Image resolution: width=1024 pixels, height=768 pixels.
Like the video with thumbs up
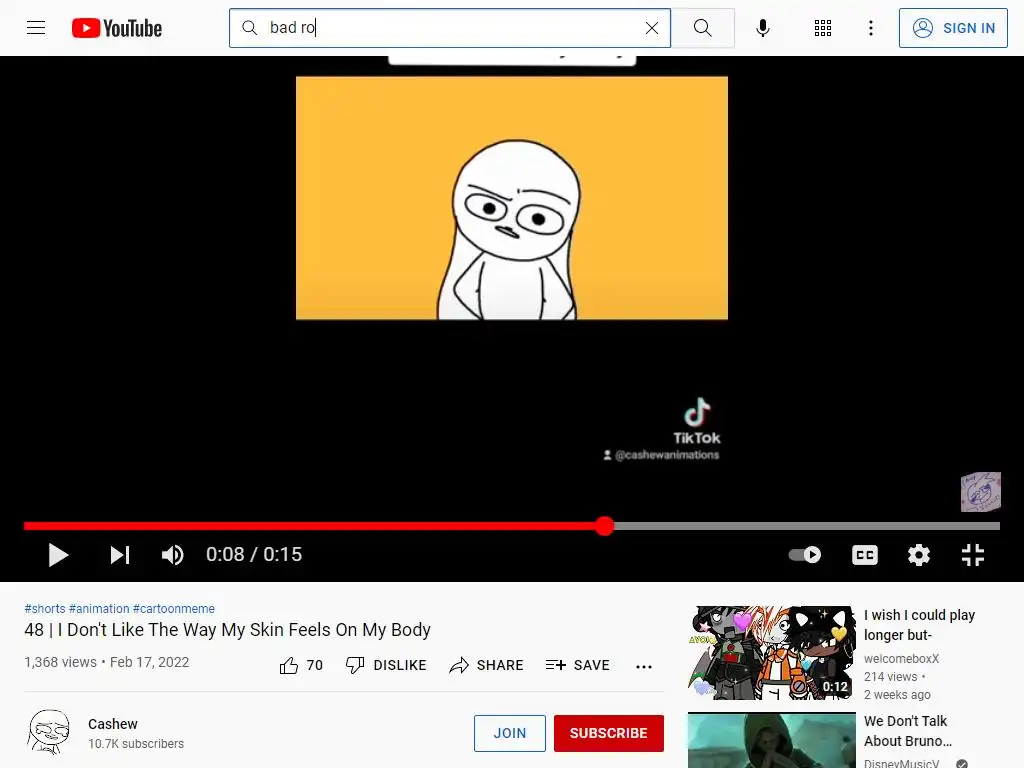pos(289,665)
